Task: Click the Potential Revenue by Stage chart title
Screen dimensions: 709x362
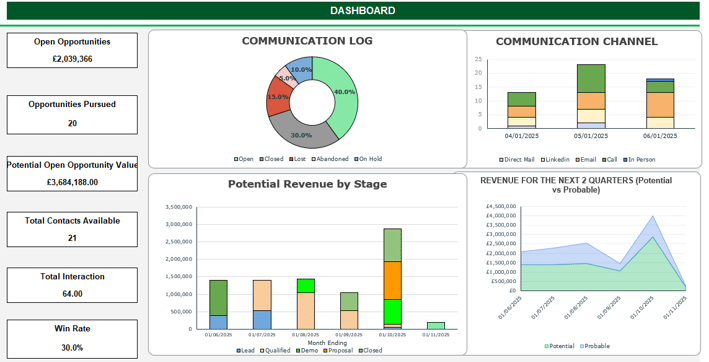Action: click(307, 184)
